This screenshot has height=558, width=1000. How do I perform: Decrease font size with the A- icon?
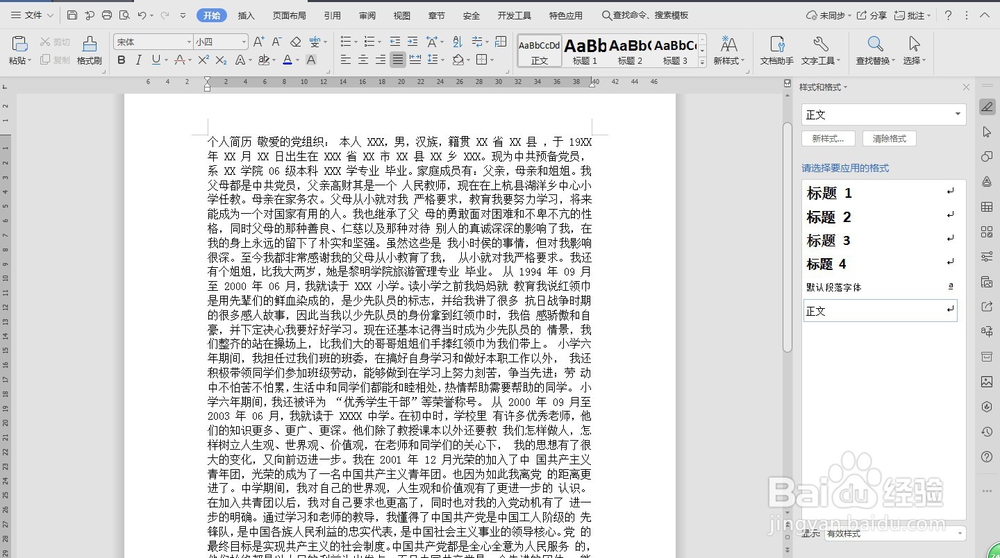[x=276, y=41]
